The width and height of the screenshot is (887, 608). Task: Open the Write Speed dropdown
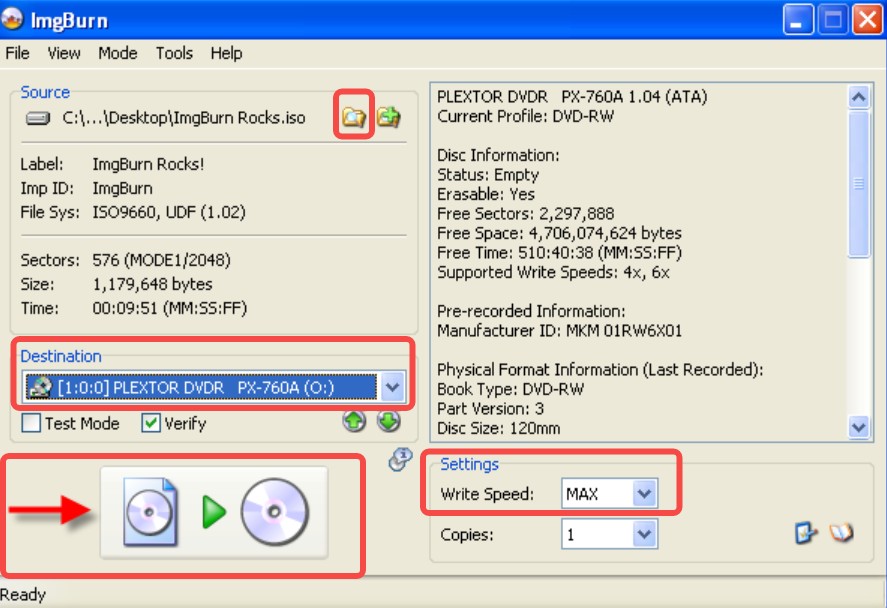click(645, 493)
